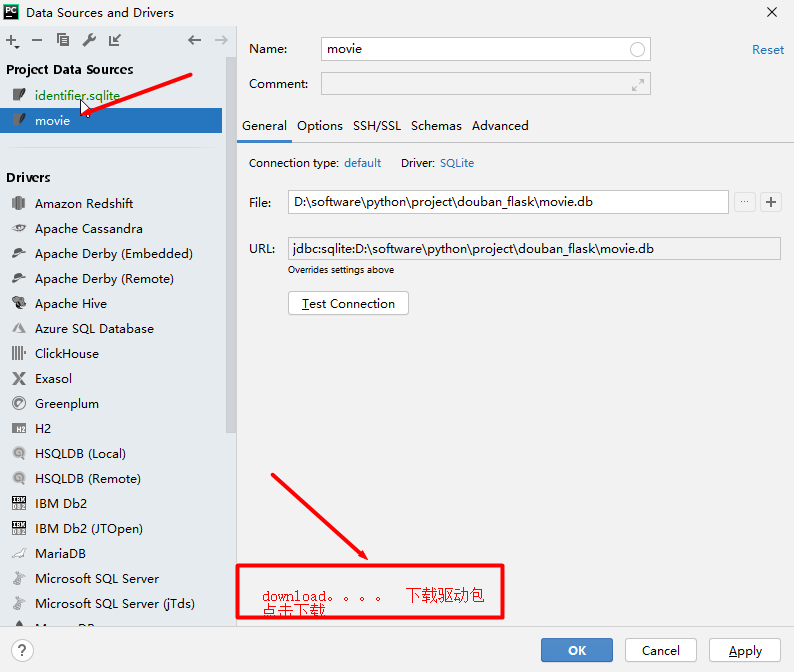This screenshot has width=794, height=672.
Task: Click the Apply button
Action: (x=745, y=650)
